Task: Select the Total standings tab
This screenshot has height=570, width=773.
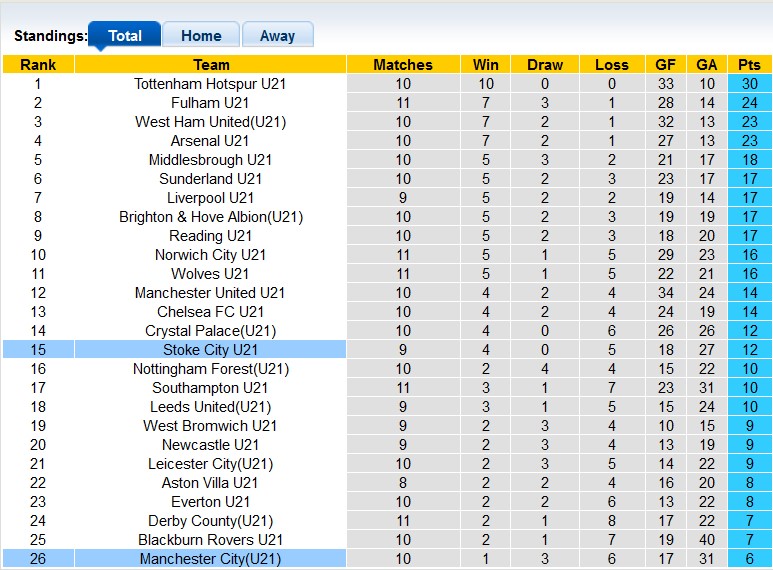Action: [125, 35]
